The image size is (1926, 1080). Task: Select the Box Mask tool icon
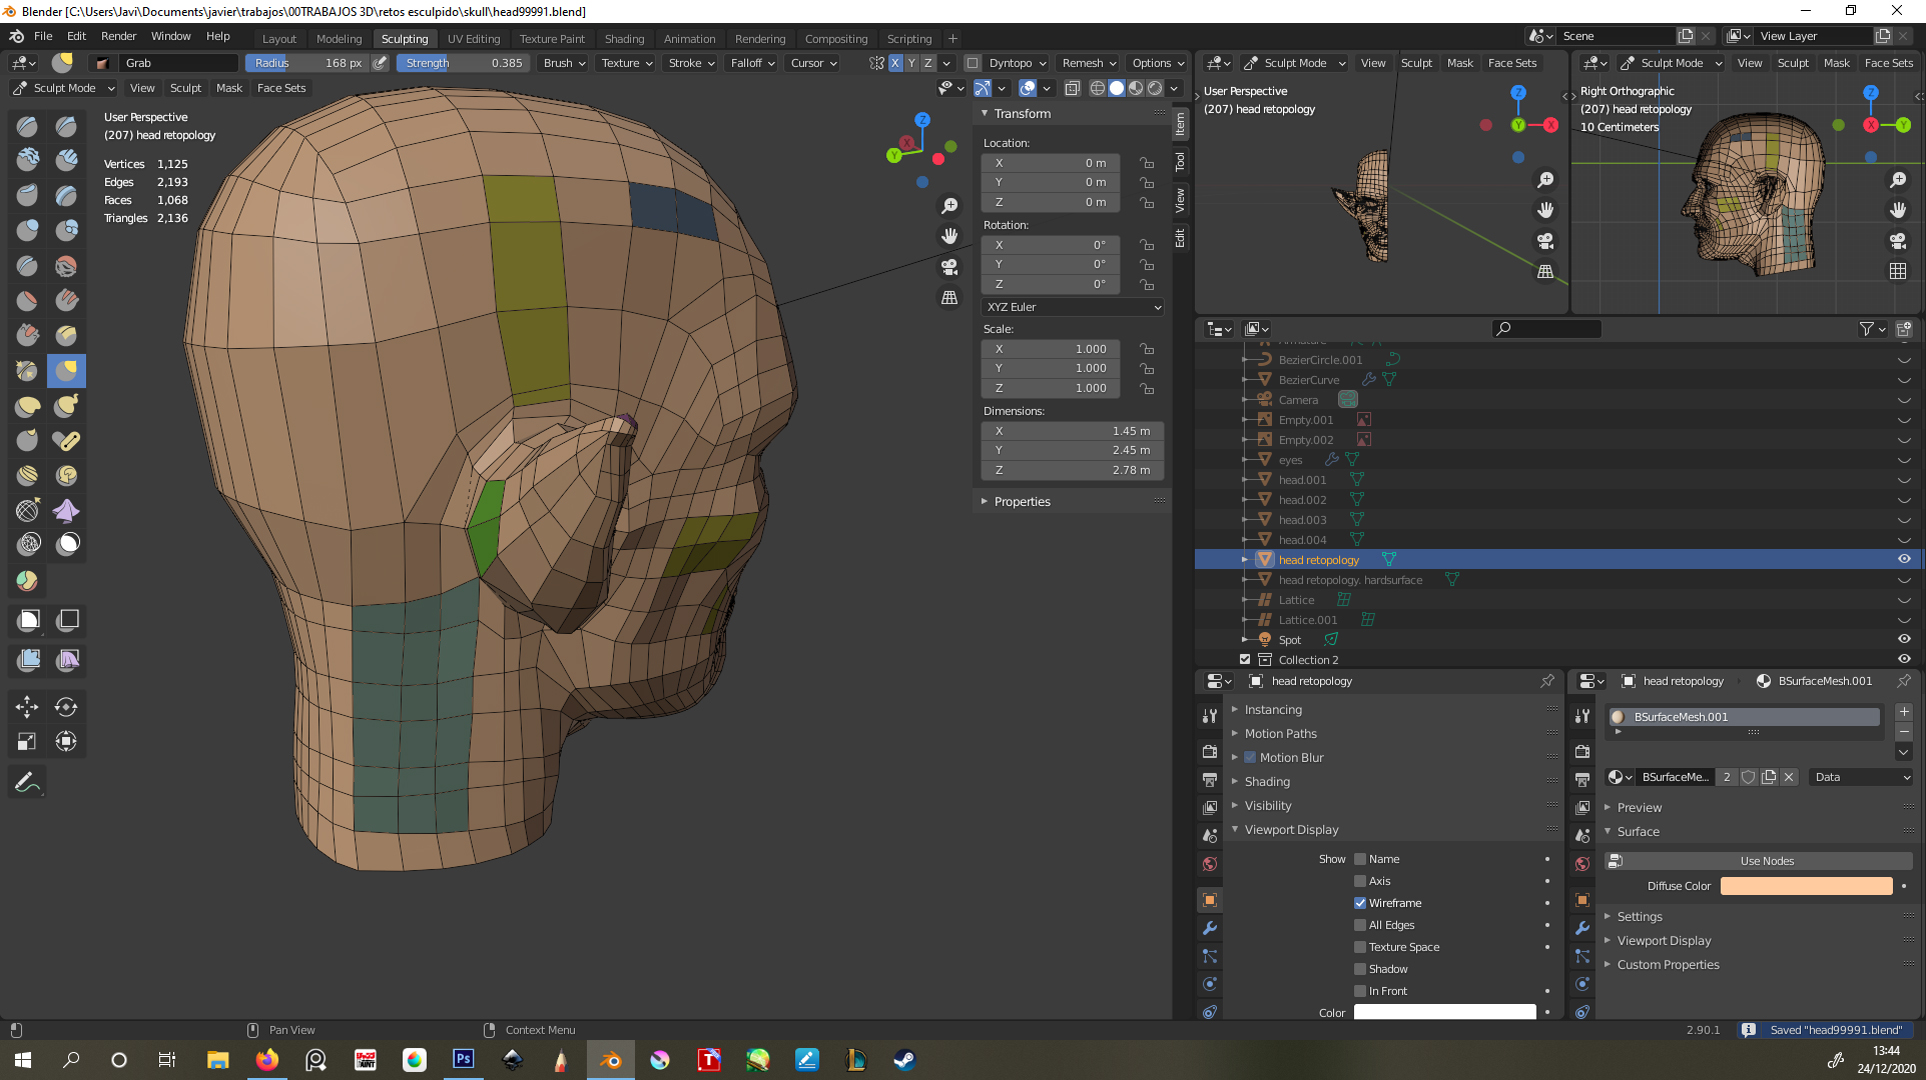click(28, 621)
